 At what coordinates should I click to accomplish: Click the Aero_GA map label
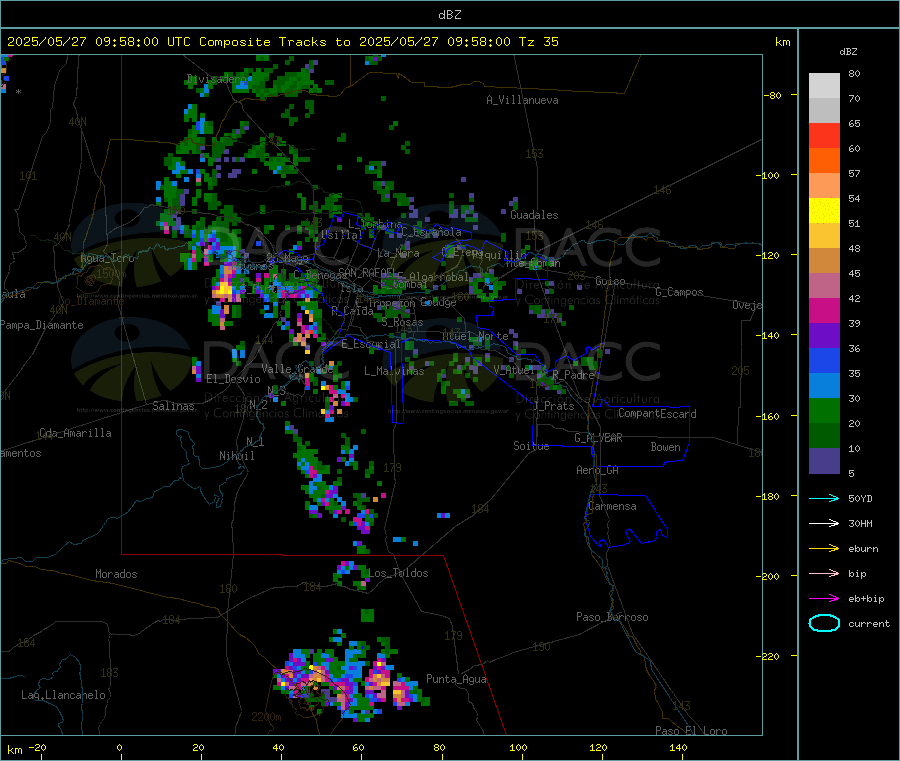click(x=598, y=471)
